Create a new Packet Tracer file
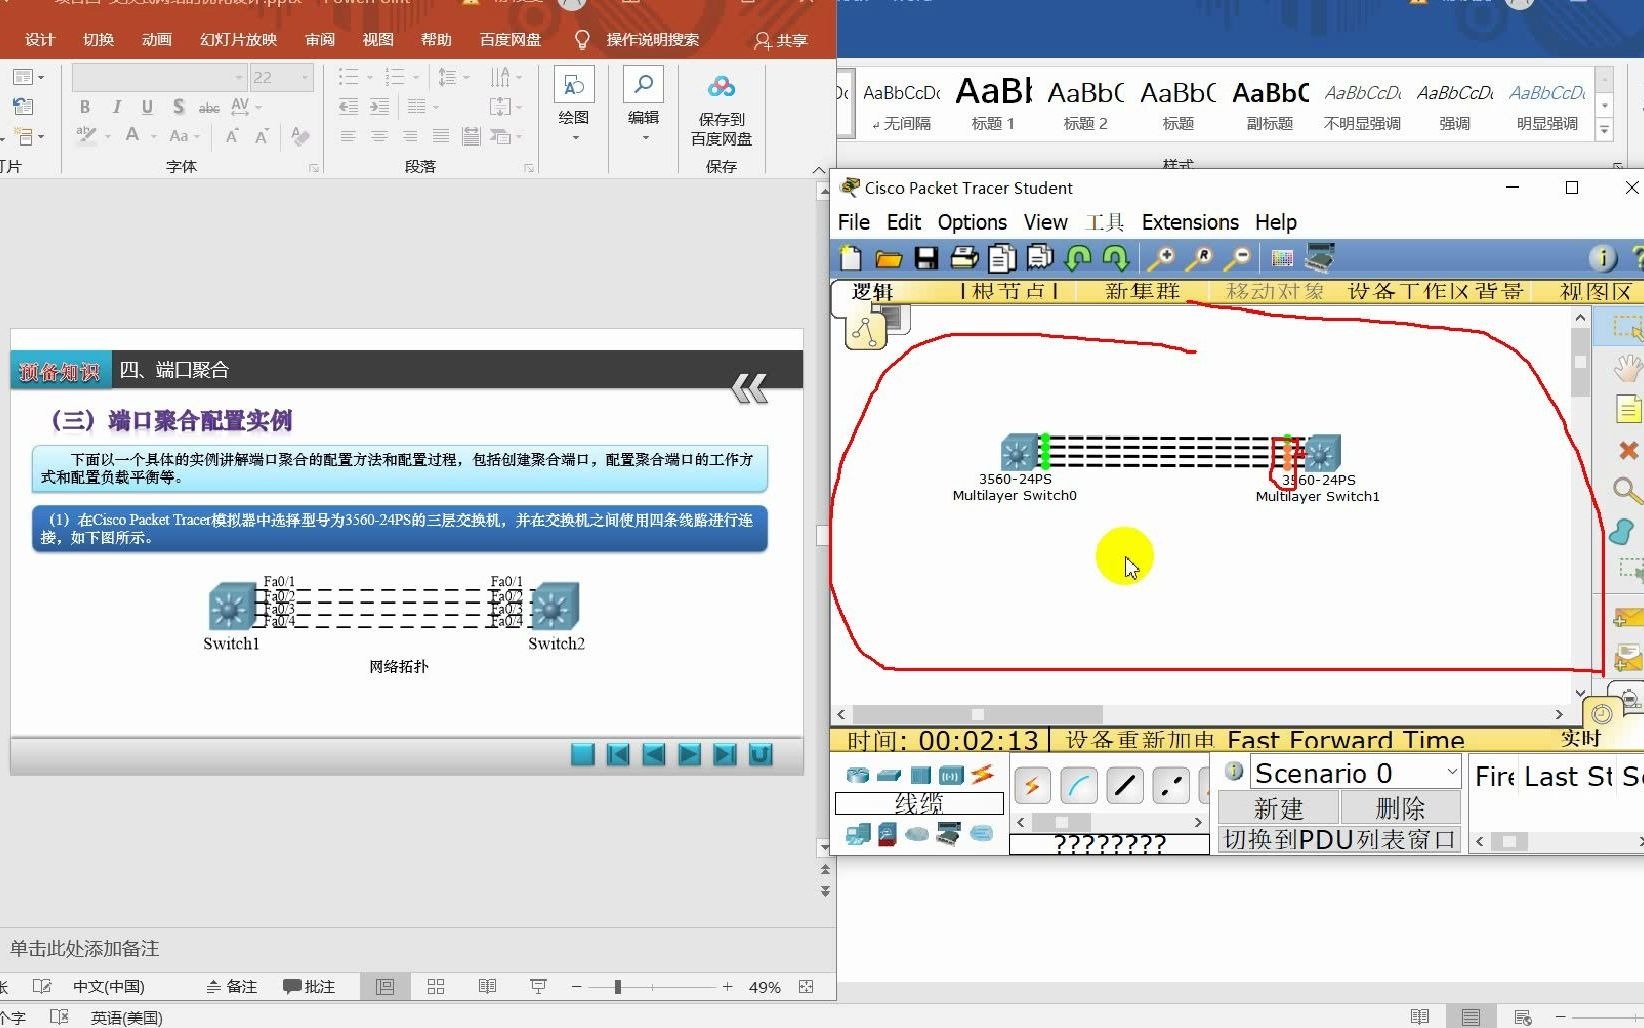The image size is (1644, 1028). point(850,258)
